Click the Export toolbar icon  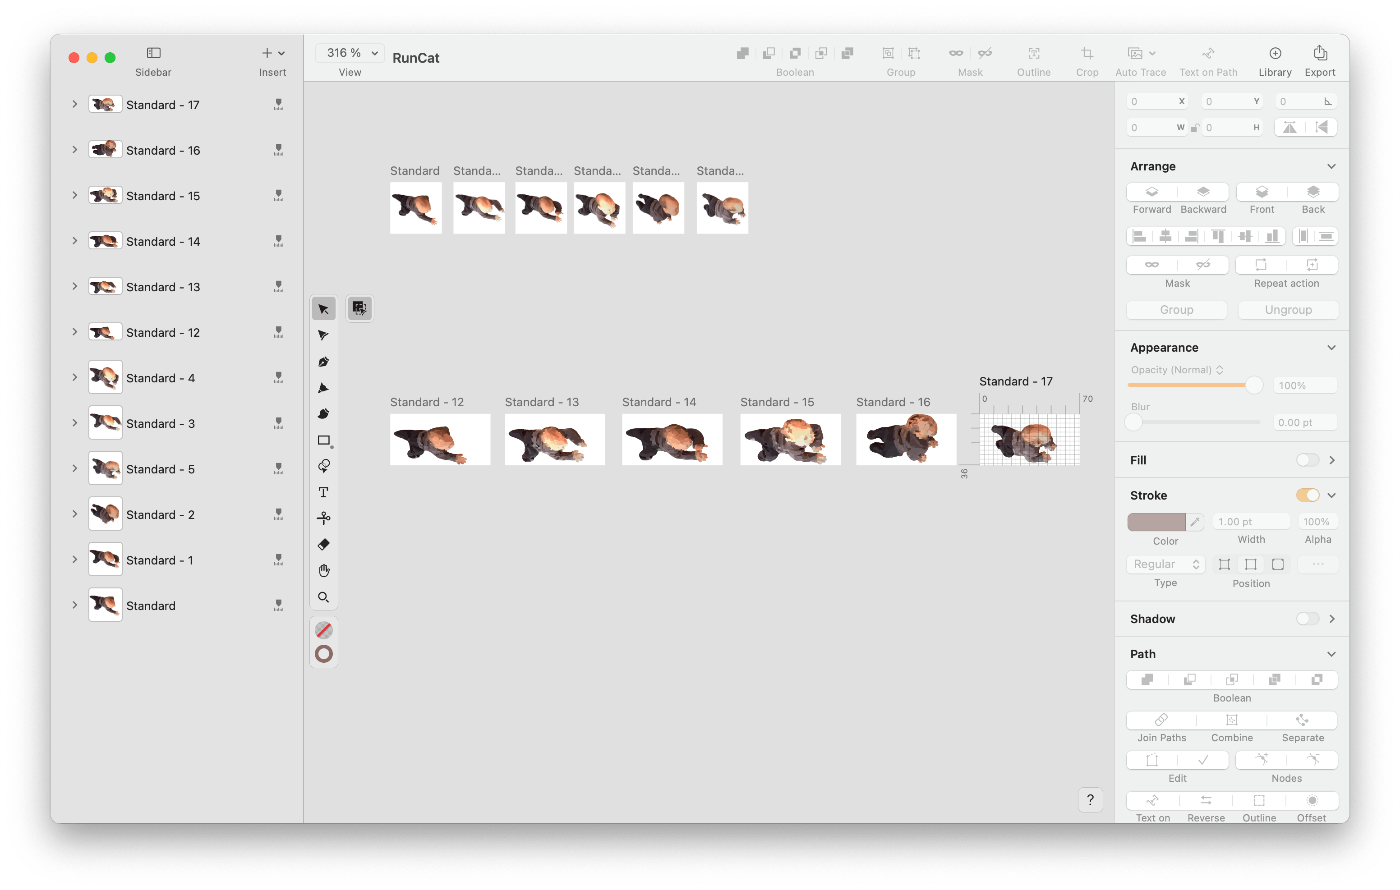(x=1320, y=53)
